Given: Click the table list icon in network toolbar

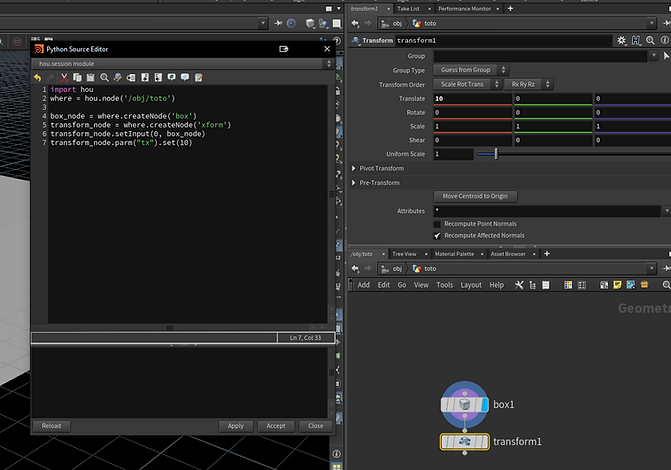Looking at the screenshot, I should click(546, 285).
